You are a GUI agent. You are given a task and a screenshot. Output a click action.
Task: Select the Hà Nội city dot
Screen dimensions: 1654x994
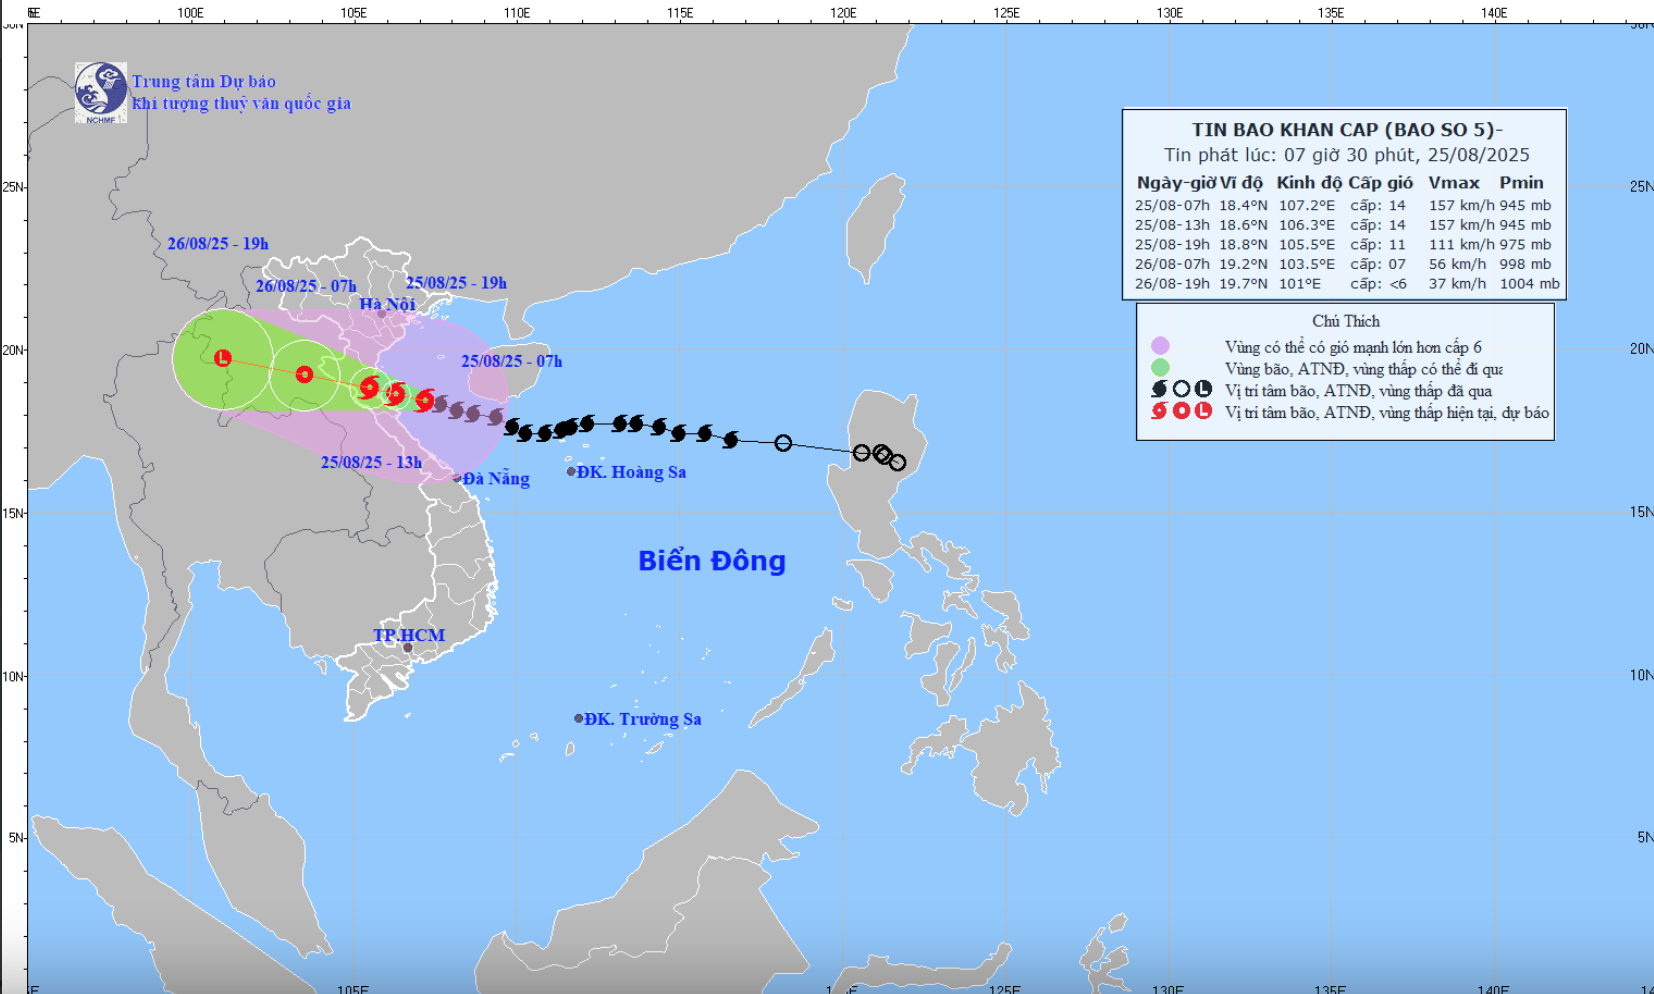pyautogui.click(x=381, y=314)
